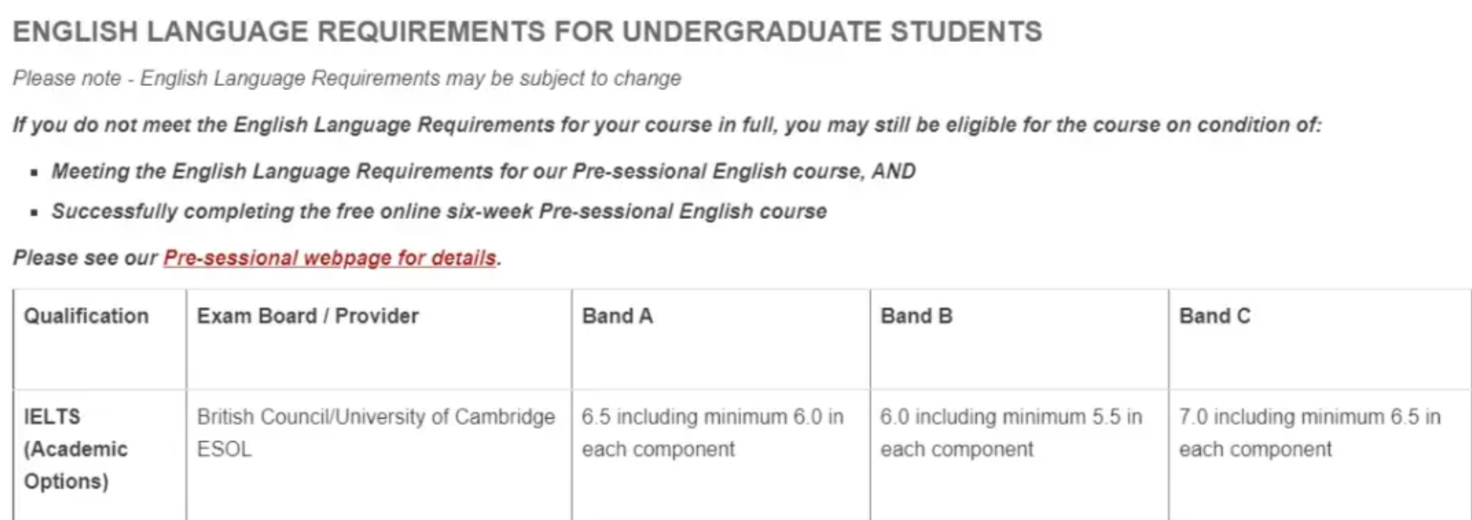
Task: Click the Exam Board / Provider column header
Action: point(308,316)
